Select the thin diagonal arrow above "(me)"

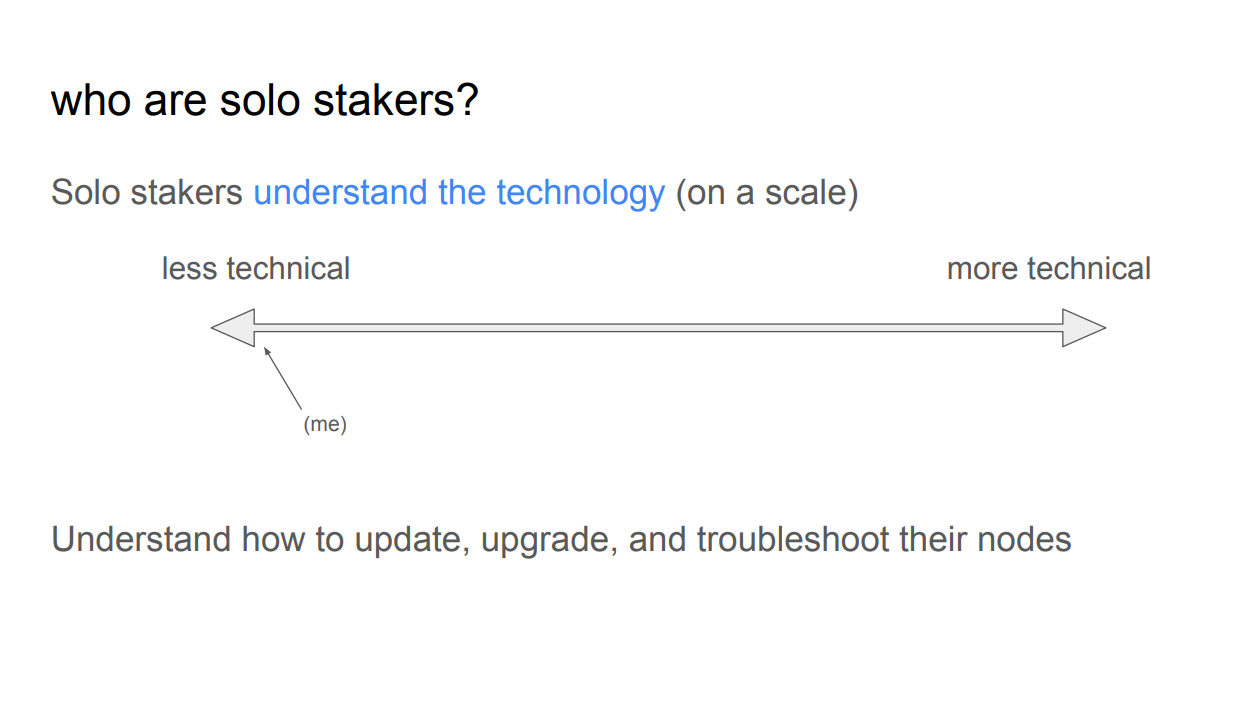283,378
